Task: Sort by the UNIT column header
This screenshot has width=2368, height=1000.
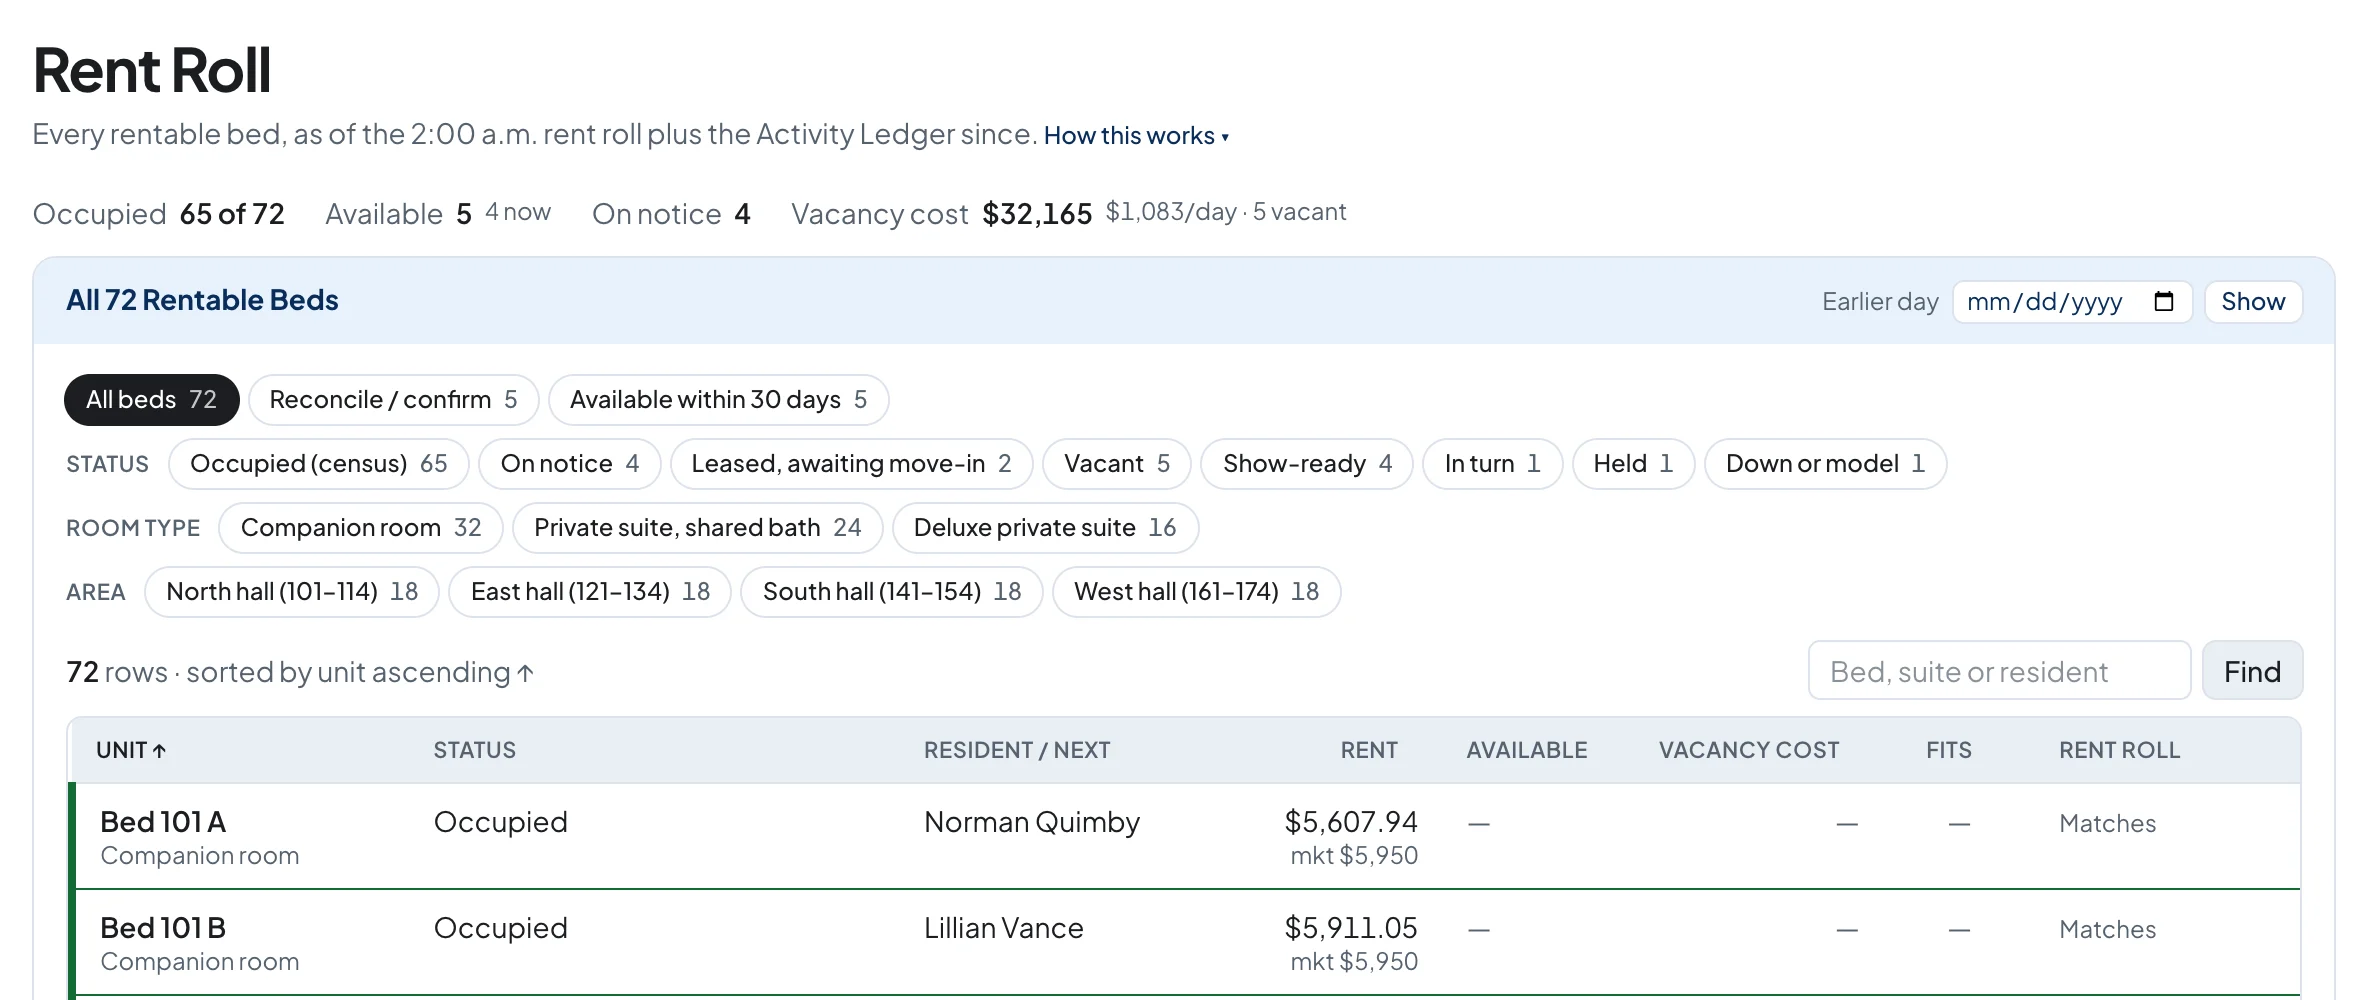Action: pos(131,750)
